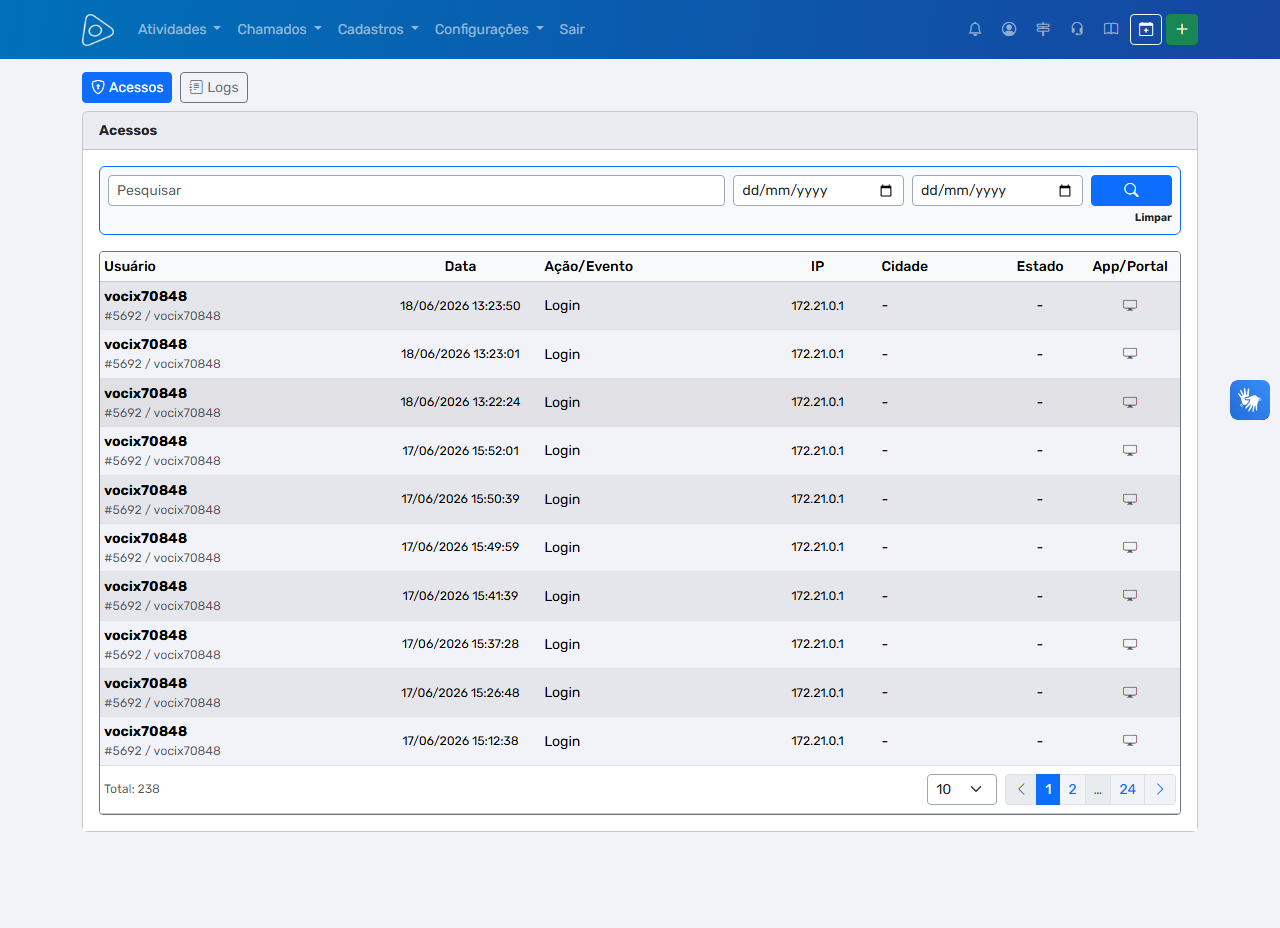
Task: Click the monitor icon in the 13:23:01 row
Action: (1130, 354)
